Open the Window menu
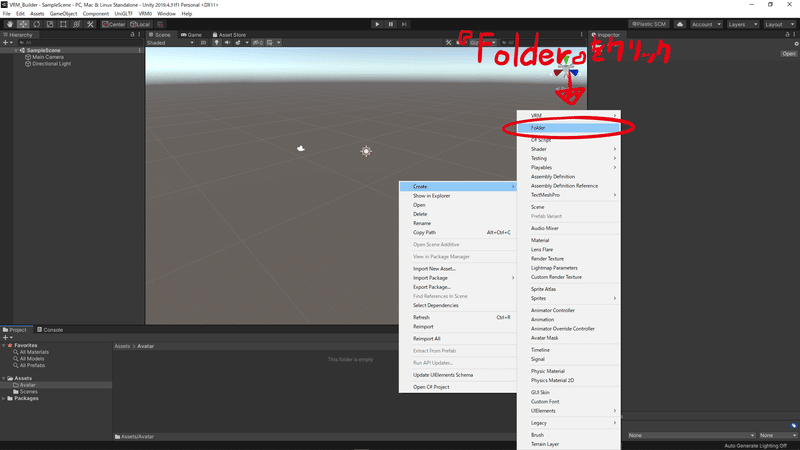 click(166, 14)
